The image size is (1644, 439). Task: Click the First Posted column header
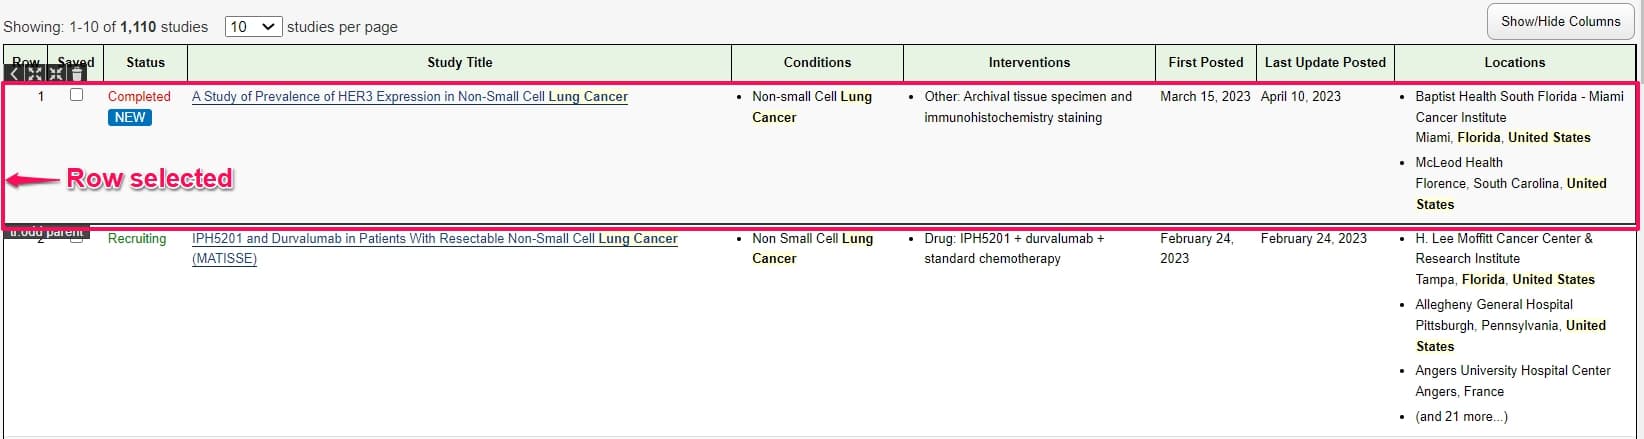tap(1205, 62)
